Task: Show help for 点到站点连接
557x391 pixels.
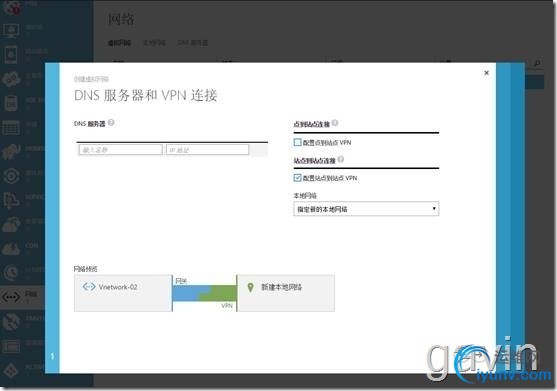Action: [x=335, y=123]
